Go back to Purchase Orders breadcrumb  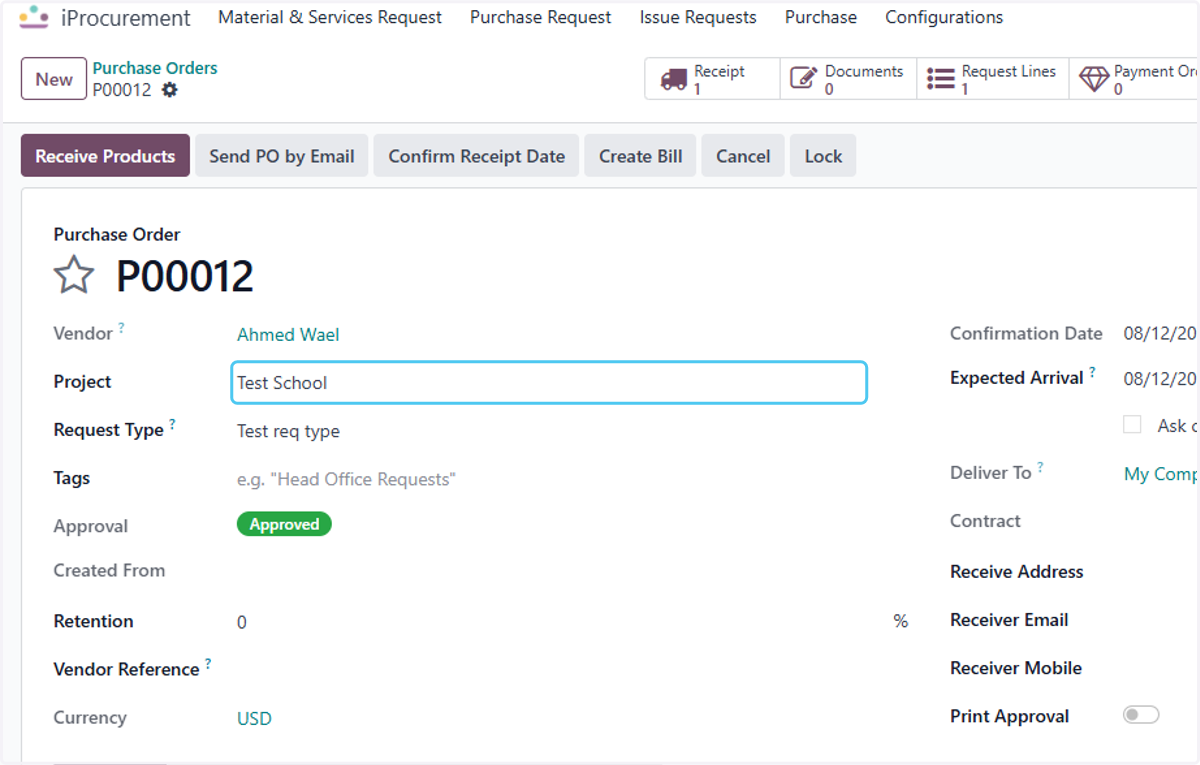point(155,68)
